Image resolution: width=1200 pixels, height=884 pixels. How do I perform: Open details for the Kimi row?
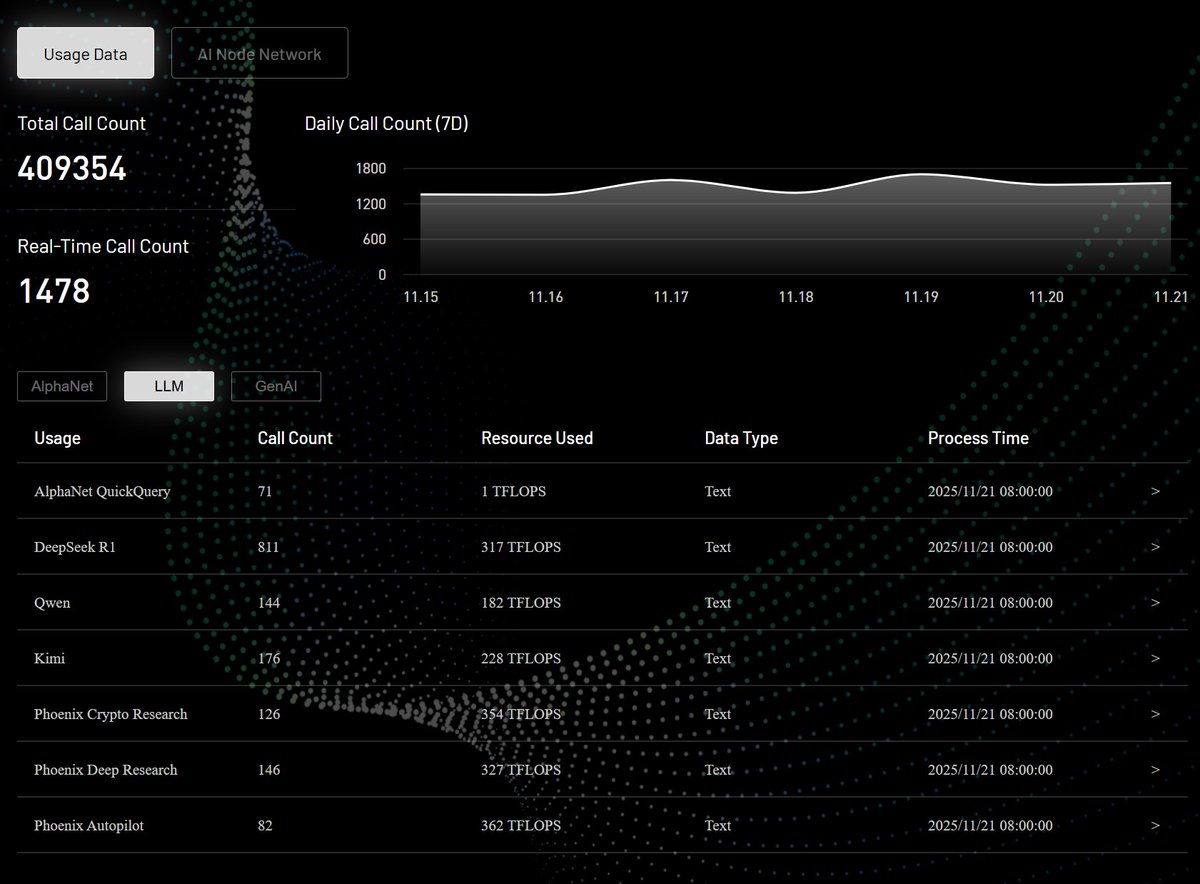(x=1155, y=658)
